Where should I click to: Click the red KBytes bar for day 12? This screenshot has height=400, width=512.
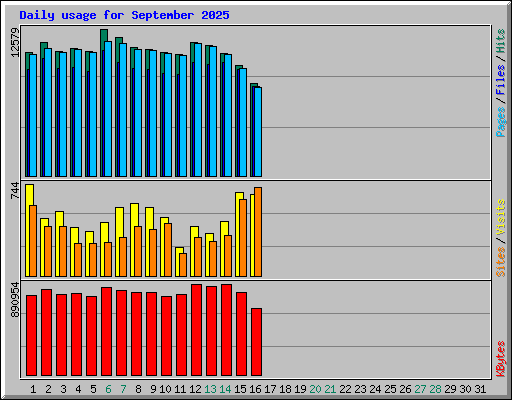point(197,330)
